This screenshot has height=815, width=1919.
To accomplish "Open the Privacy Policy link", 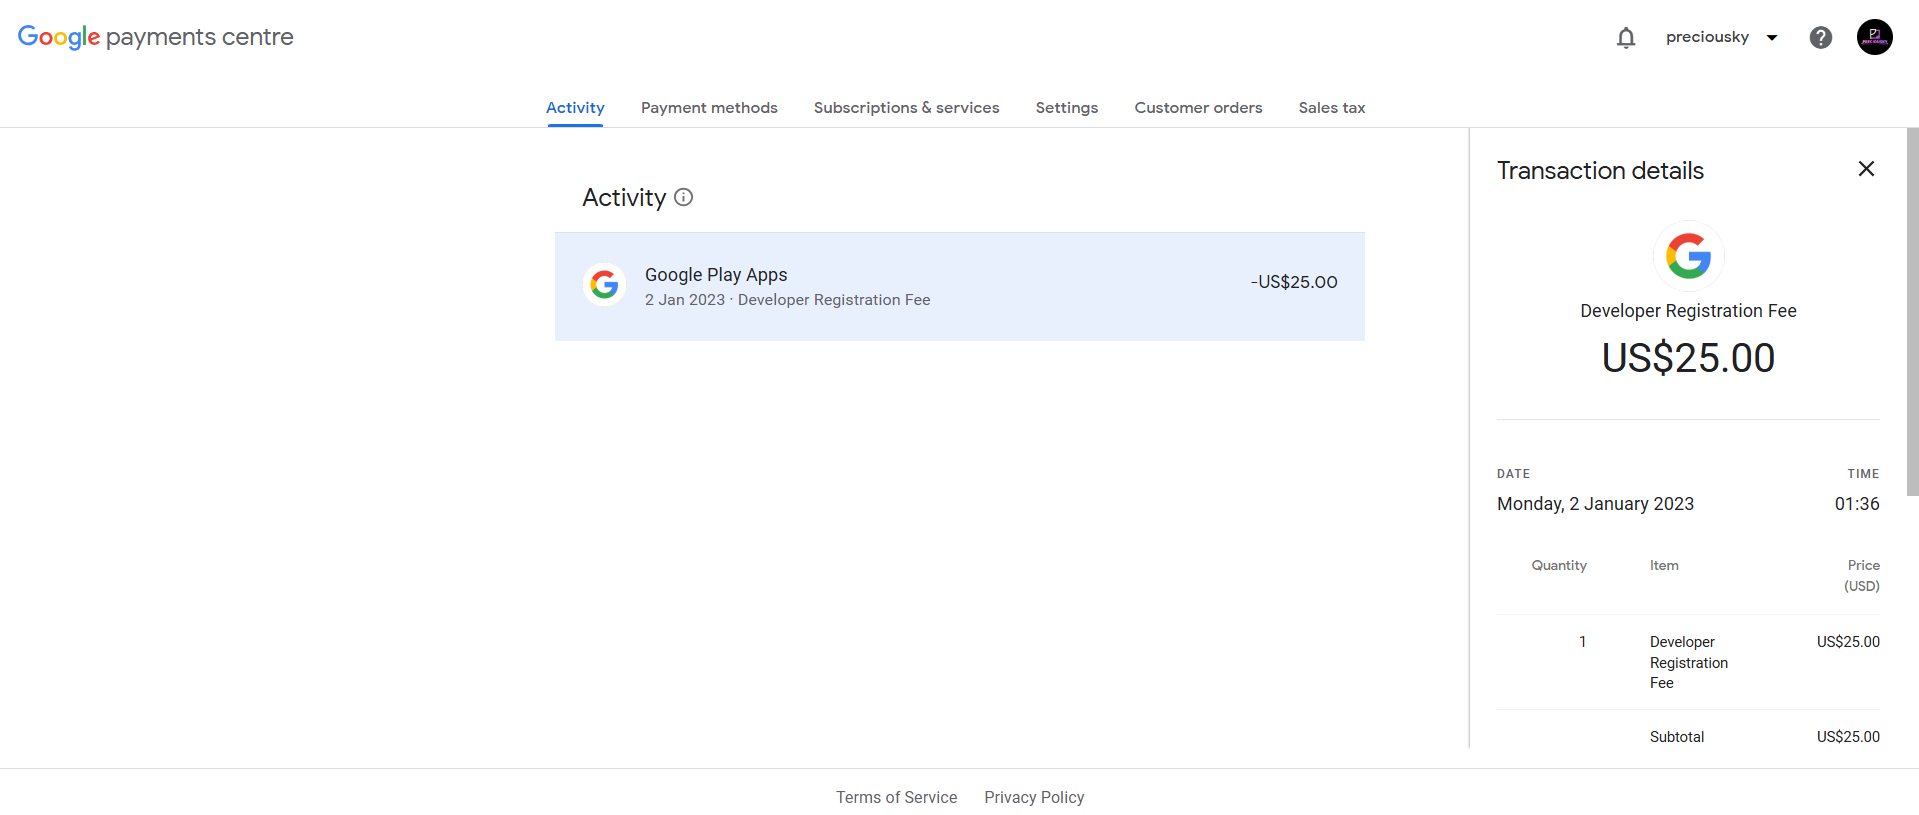I will pyautogui.click(x=1034, y=797).
